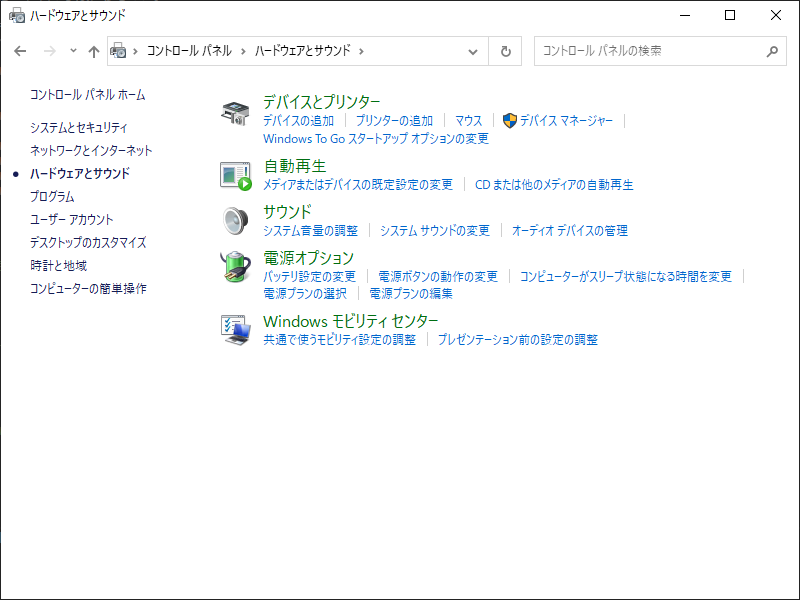Click the title bar window icon
Image resolution: width=800 pixels, height=600 pixels.
coord(17,15)
